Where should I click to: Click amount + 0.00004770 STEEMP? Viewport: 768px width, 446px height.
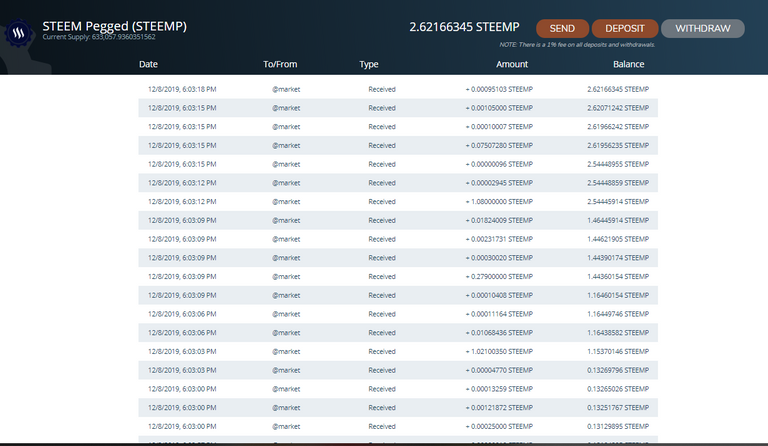pyautogui.click(x=499, y=371)
